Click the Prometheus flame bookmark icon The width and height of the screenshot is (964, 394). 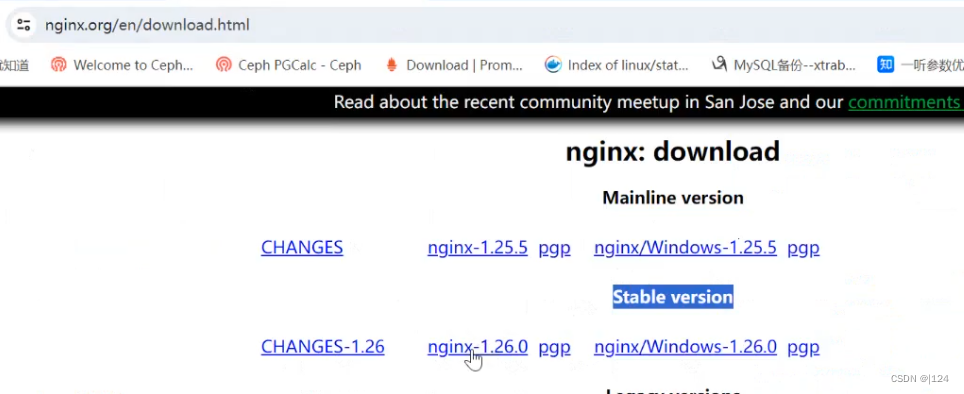click(392, 65)
